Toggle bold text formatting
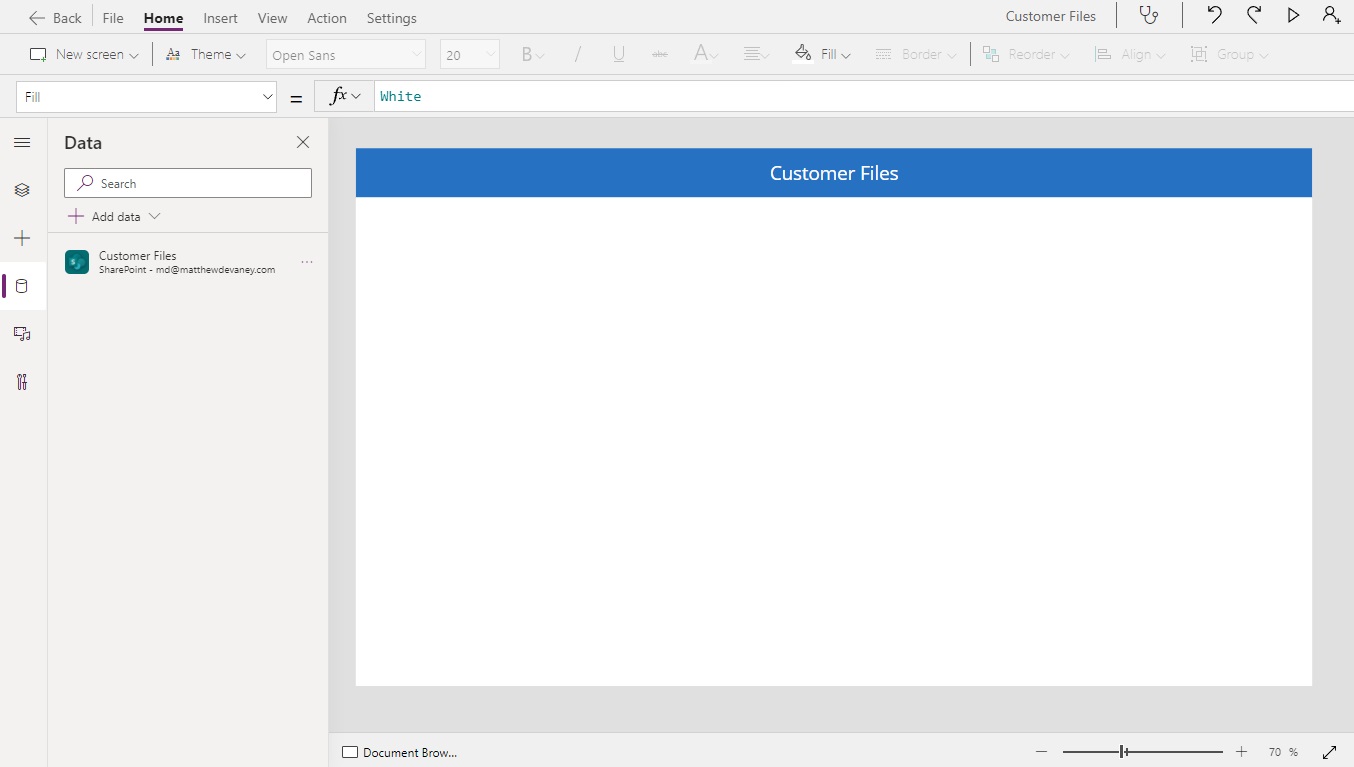This screenshot has width=1354, height=767. point(528,54)
